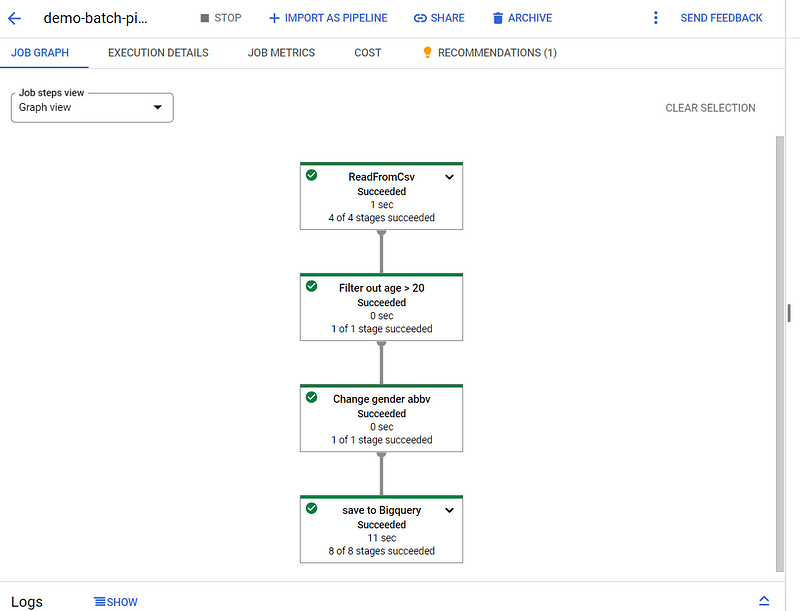Click the green check on ReadFromCsv
This screenshot has width=800, height=611.
click(x=312, y=175)
